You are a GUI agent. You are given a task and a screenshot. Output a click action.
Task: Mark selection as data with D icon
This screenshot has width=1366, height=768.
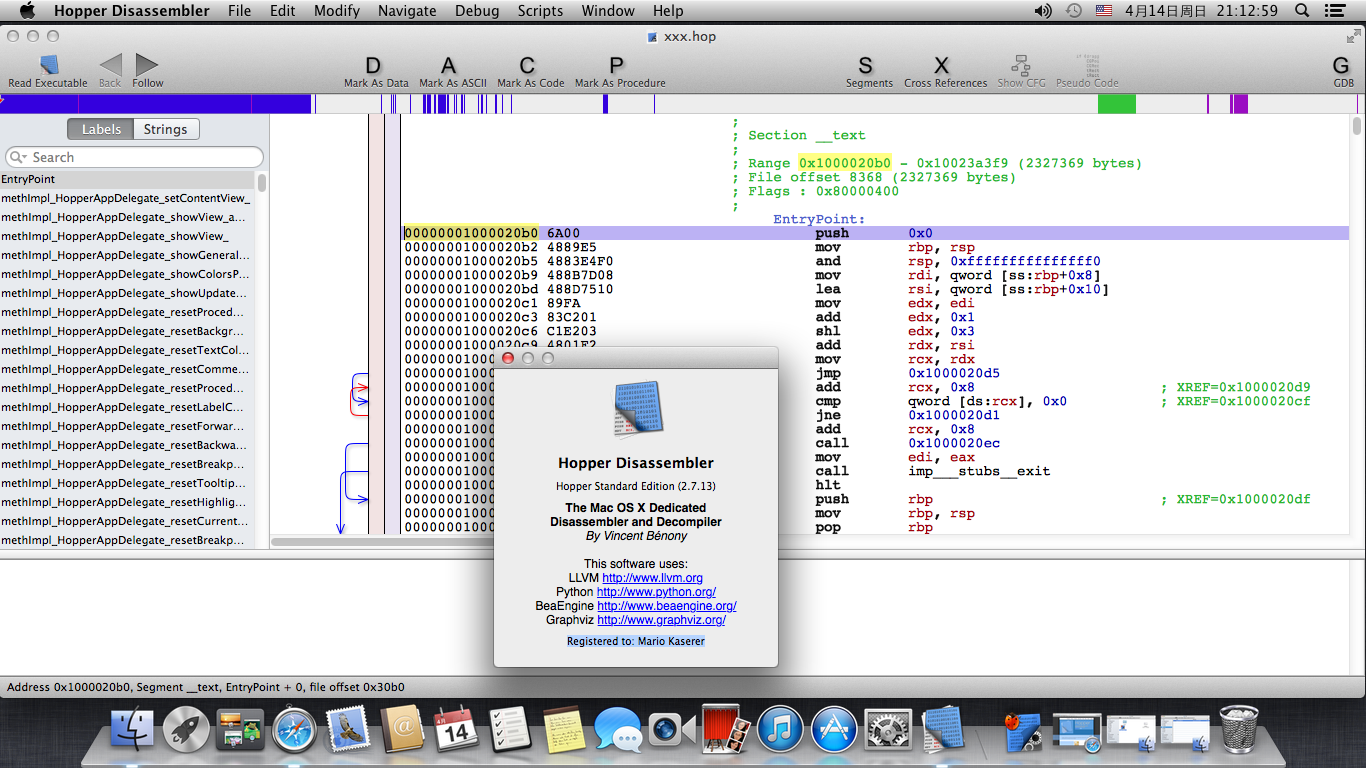(374, 66)
